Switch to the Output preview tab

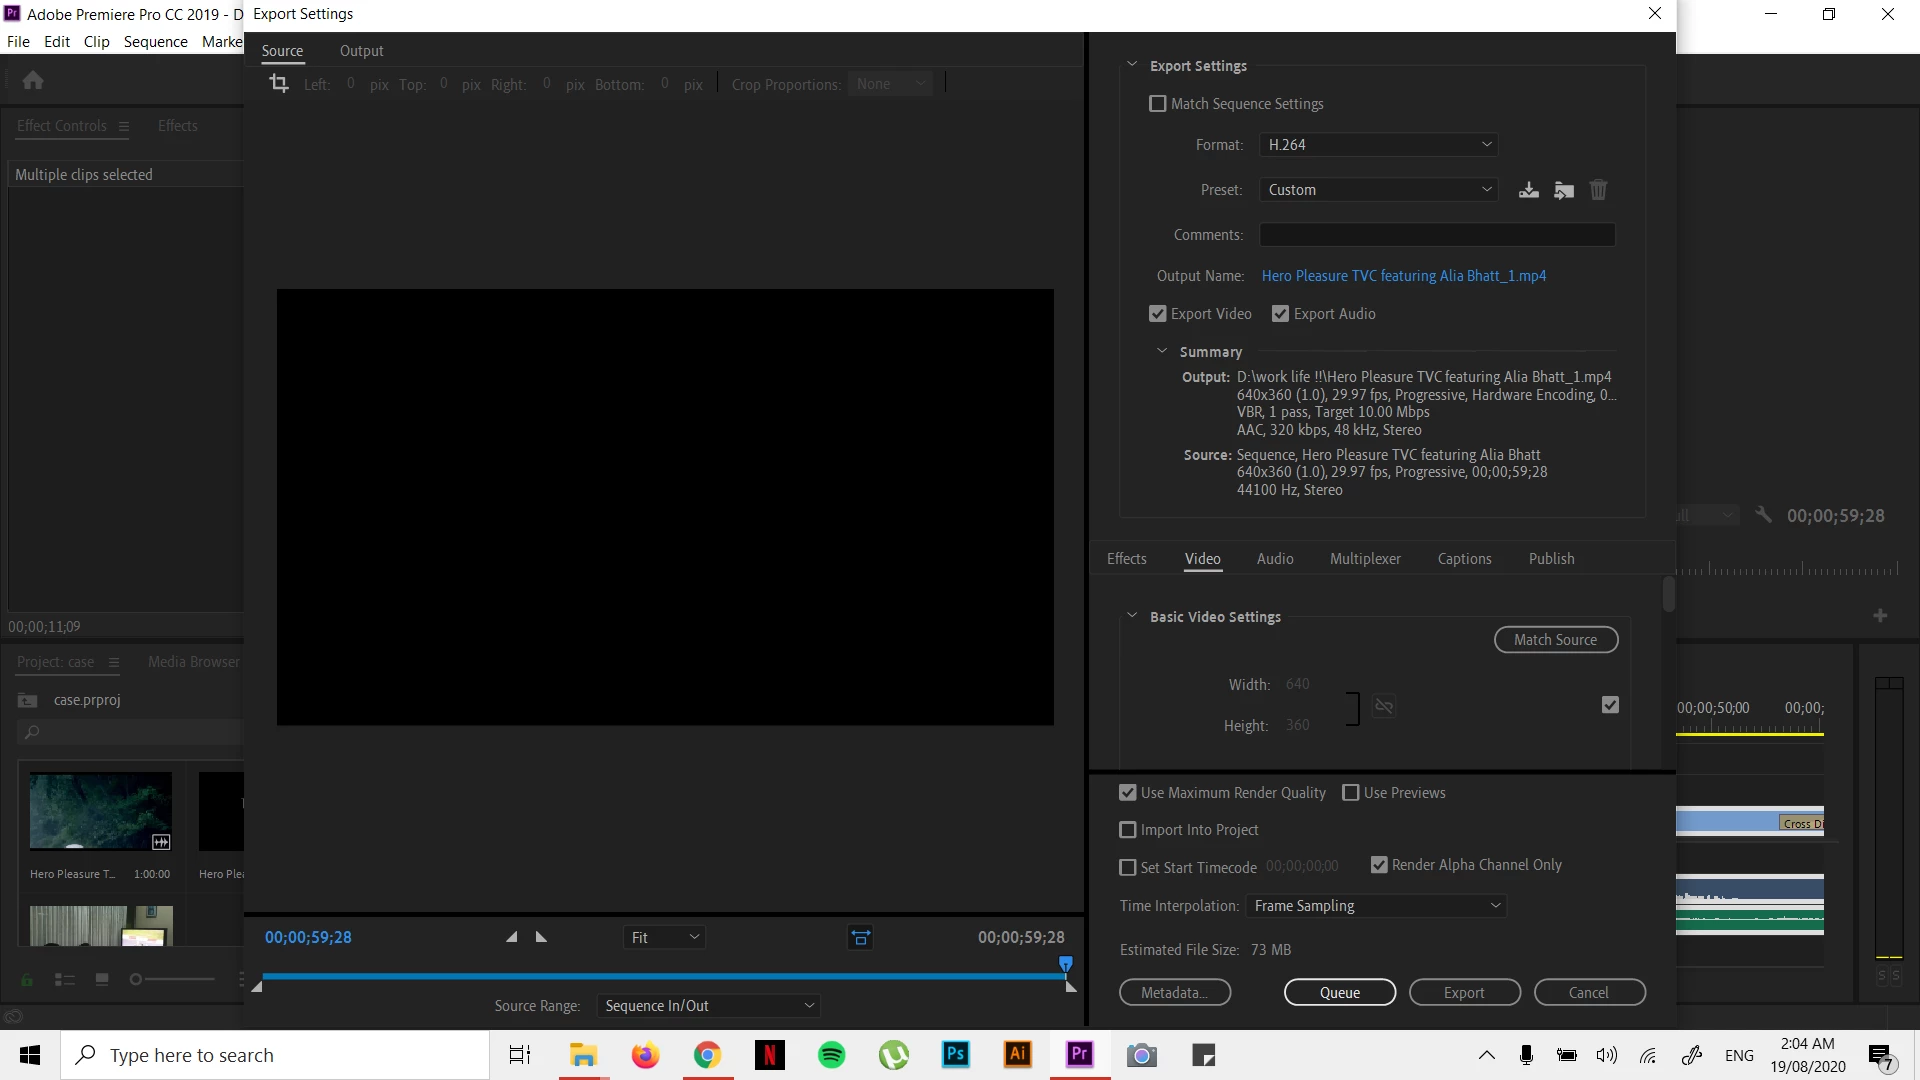click(x=361, y=51)
